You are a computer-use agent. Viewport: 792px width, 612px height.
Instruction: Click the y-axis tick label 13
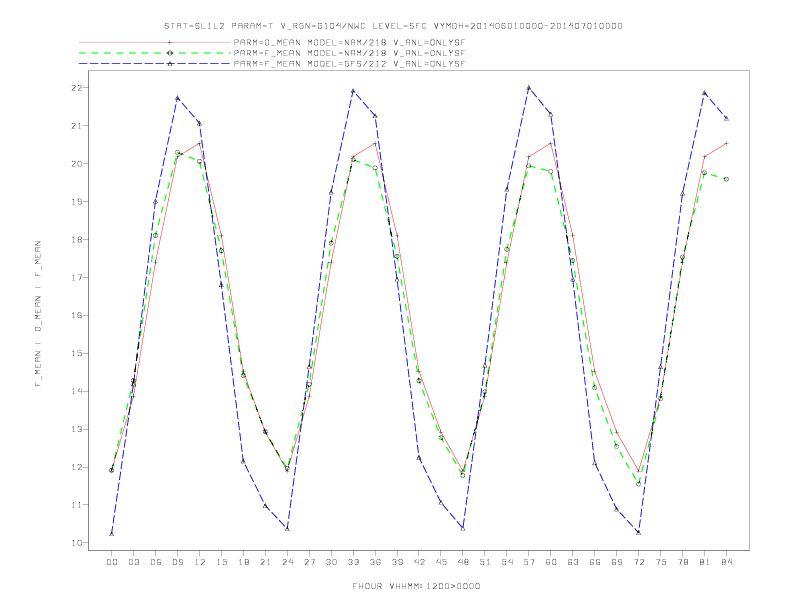tap(77, 429)
